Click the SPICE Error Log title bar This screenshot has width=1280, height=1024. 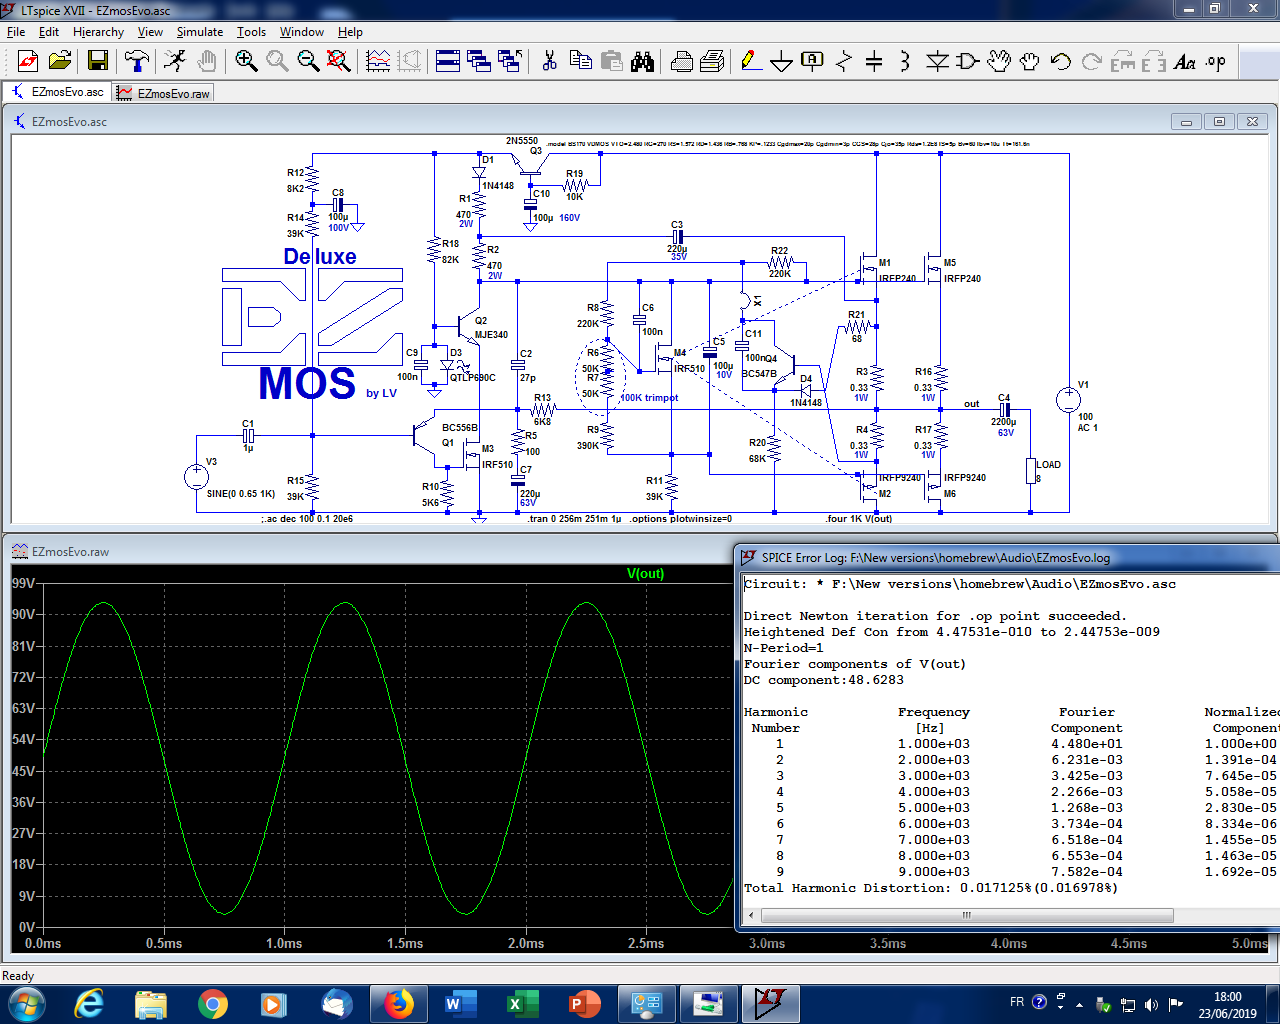1006,558
